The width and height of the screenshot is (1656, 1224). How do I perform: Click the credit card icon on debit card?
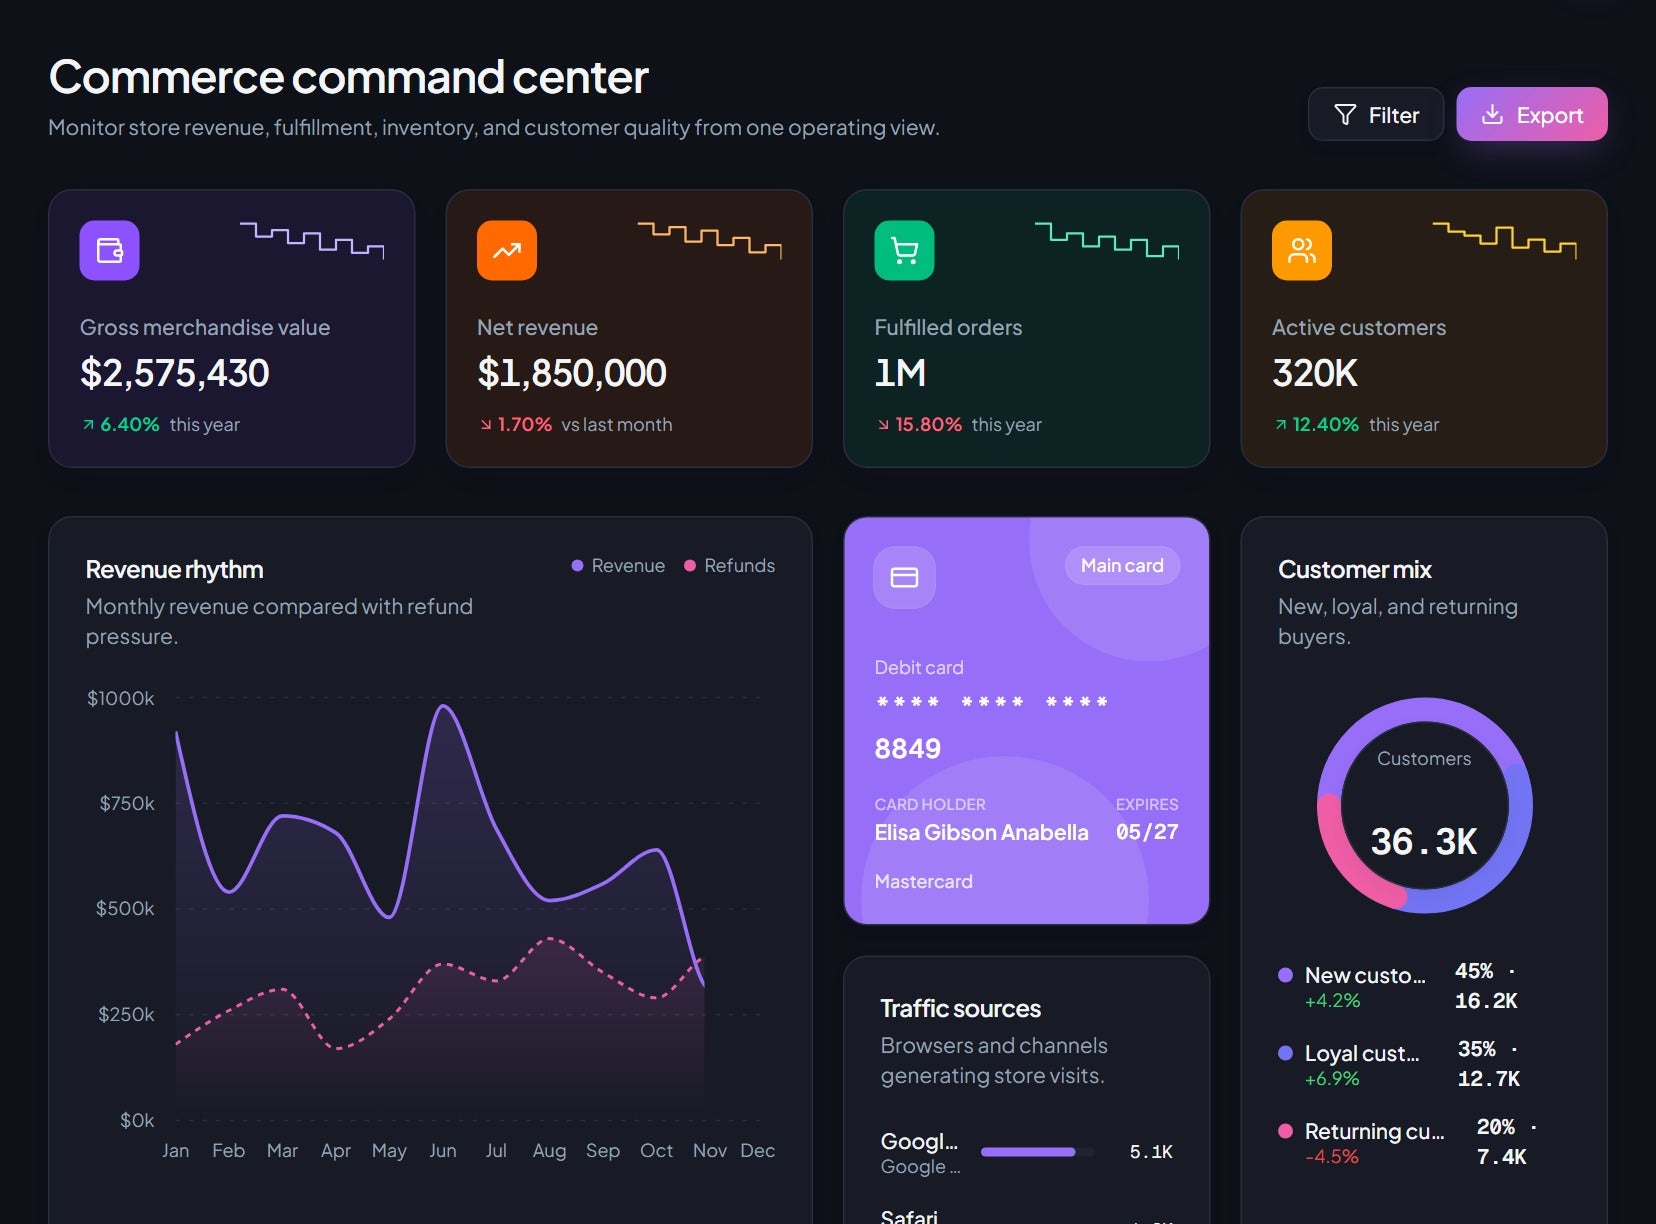pyautogui.click(x=904, y=578)
